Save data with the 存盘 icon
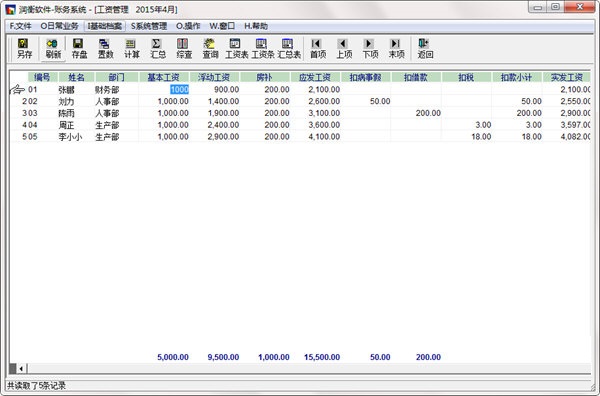The image size is (600, 396). pyautogui.click(x=79, y=48)
